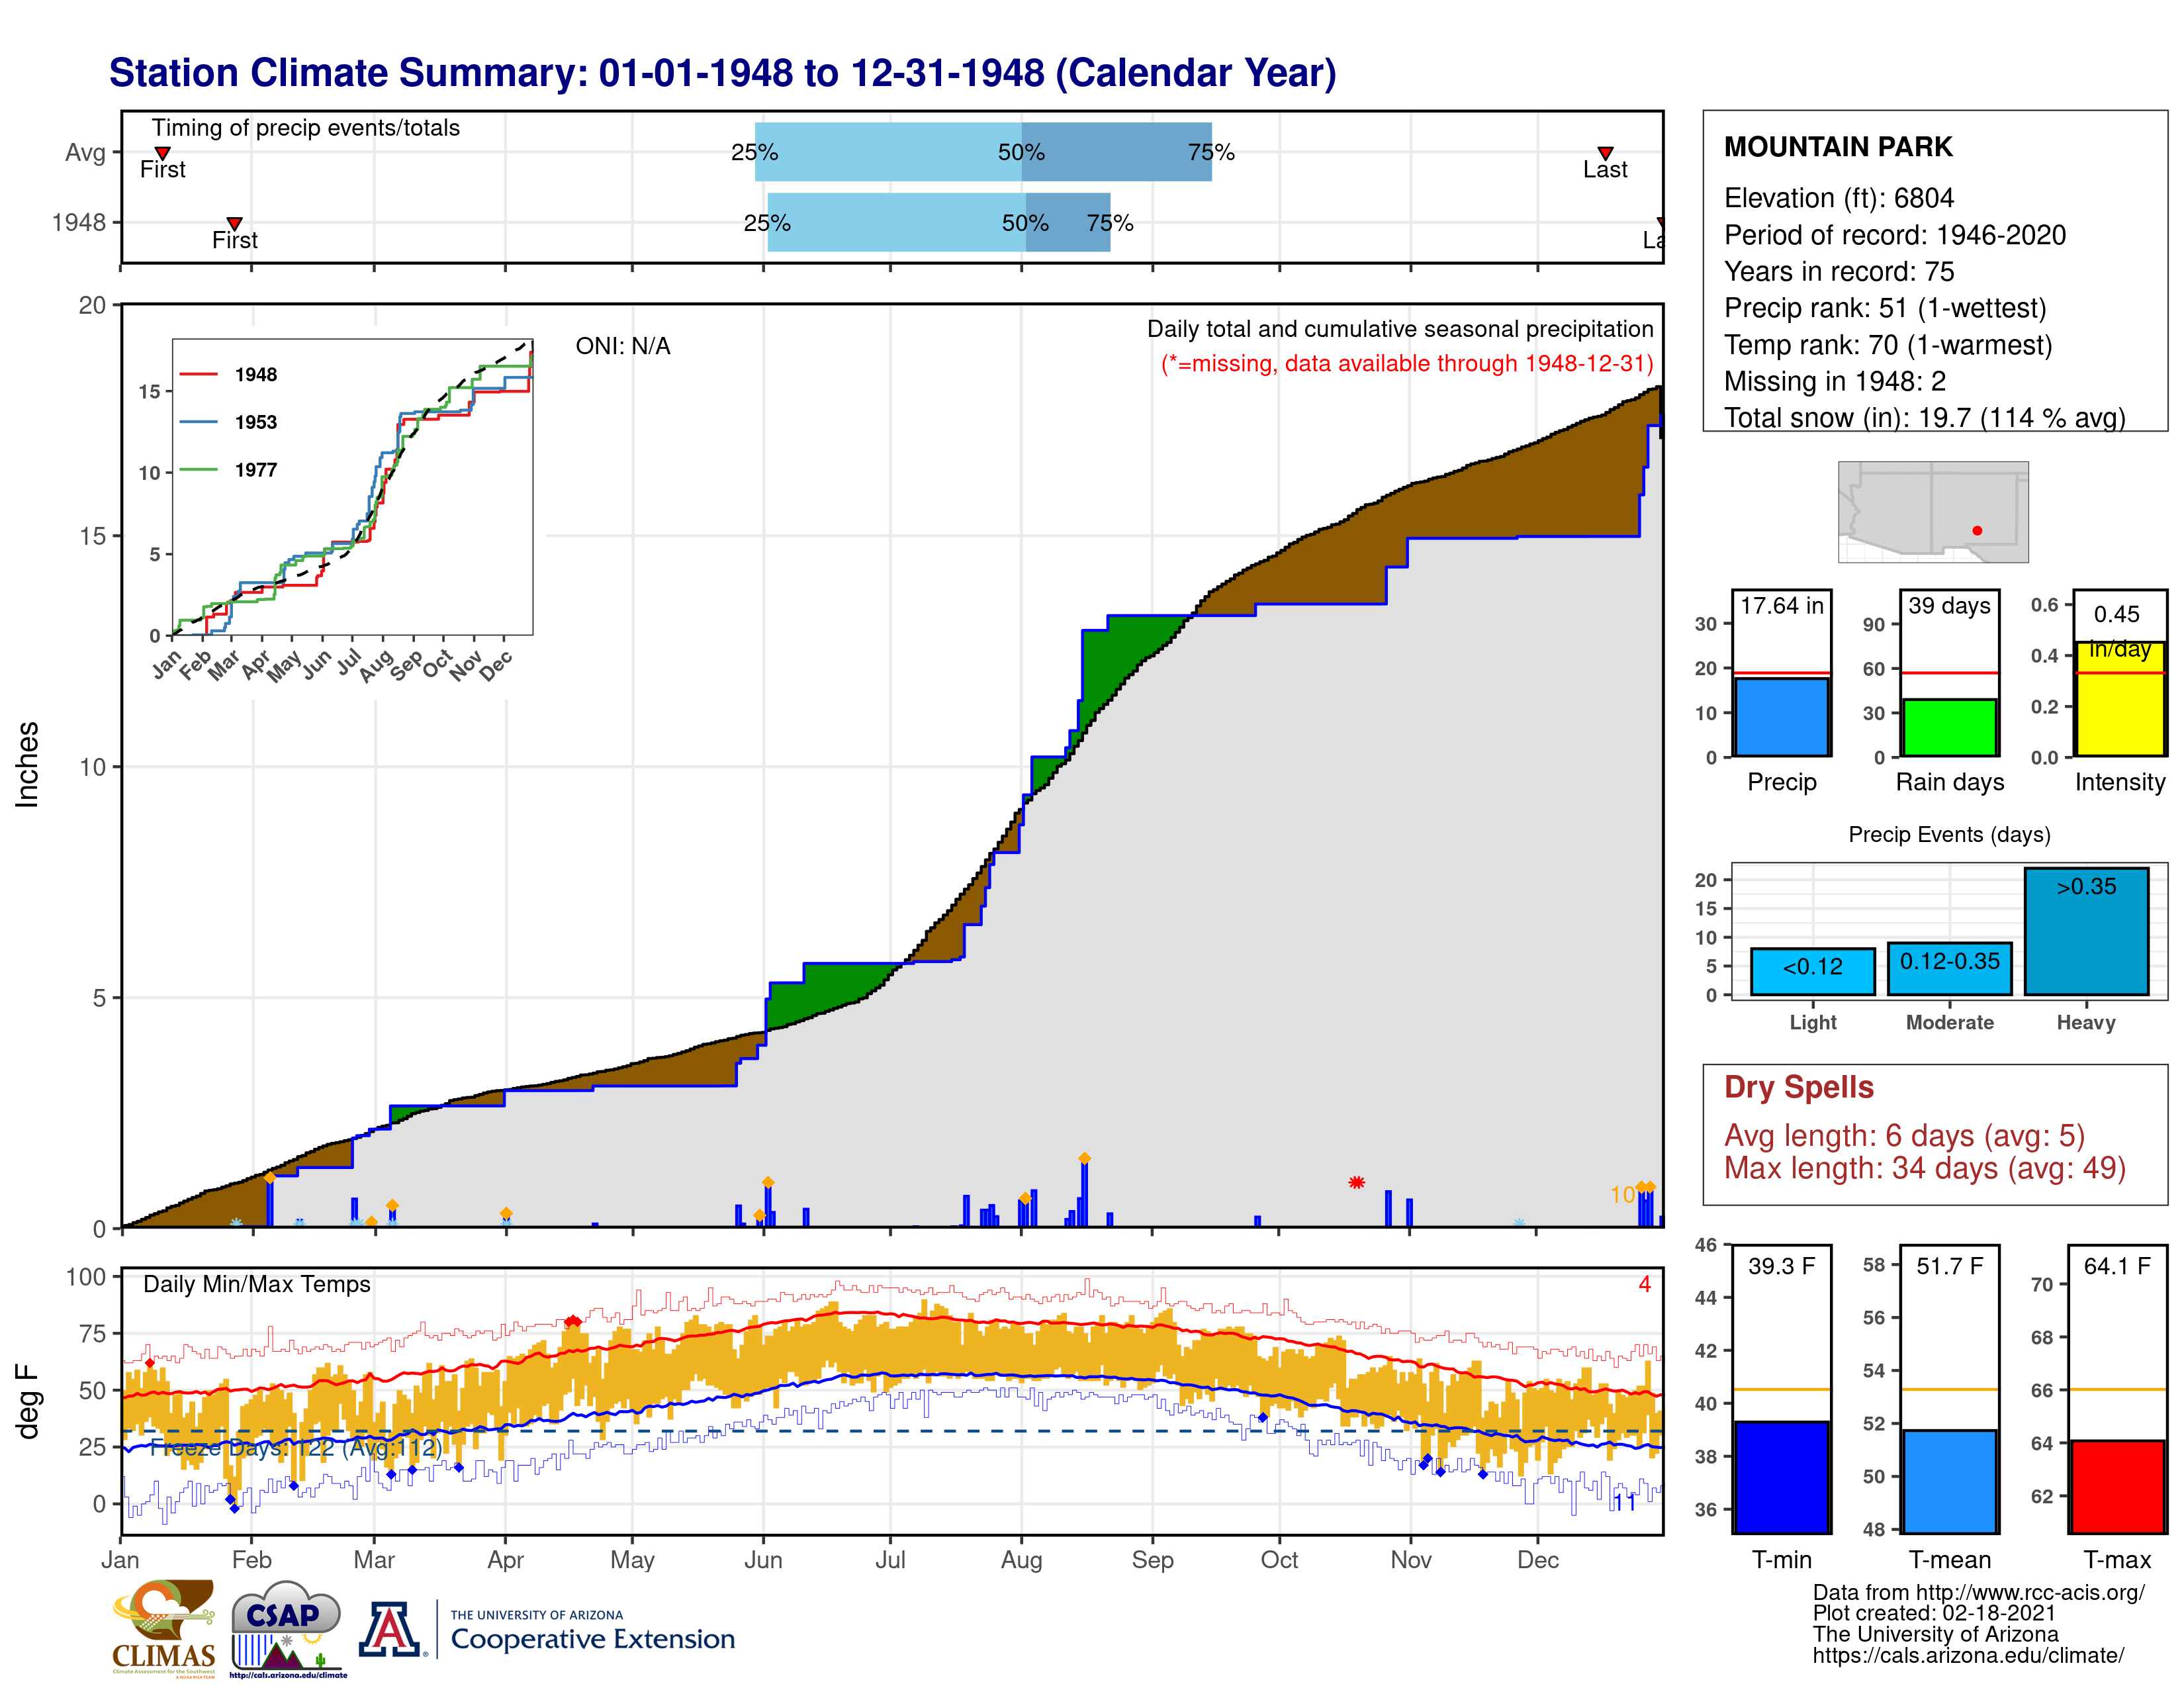This screenshot has width=2184, height=1688.
Task: Click the CLIMAS logo
Action: (x=163, y=1628)
